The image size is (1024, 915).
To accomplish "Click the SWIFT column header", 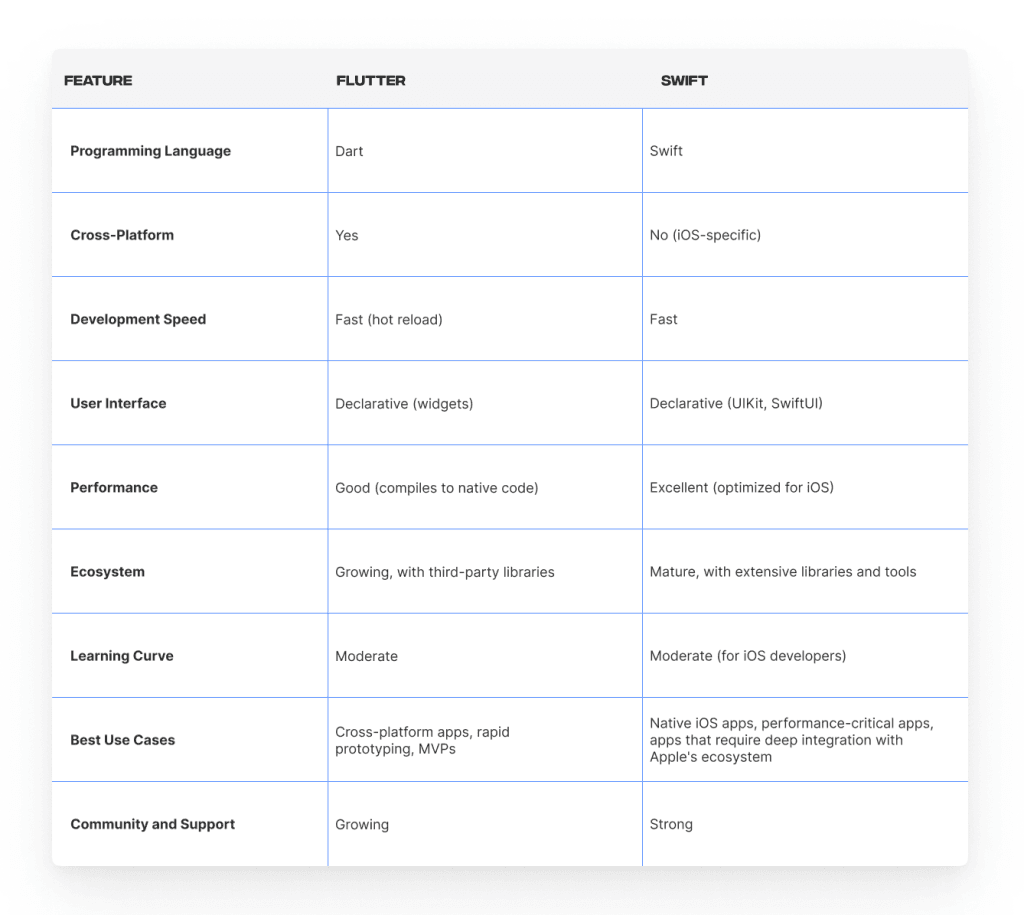I will tap(684, 80).
